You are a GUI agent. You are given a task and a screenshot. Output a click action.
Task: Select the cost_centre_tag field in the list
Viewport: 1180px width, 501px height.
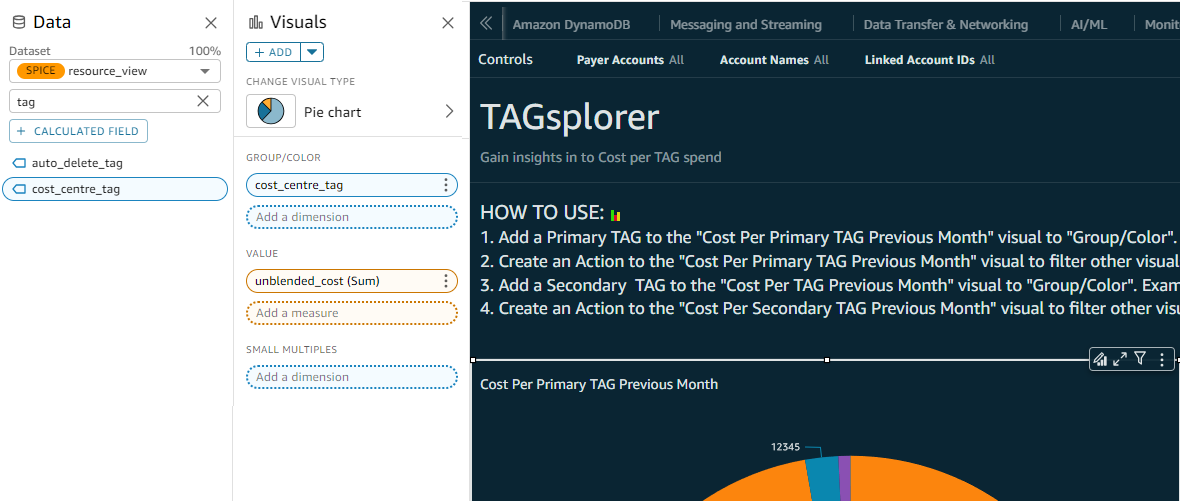114,189
